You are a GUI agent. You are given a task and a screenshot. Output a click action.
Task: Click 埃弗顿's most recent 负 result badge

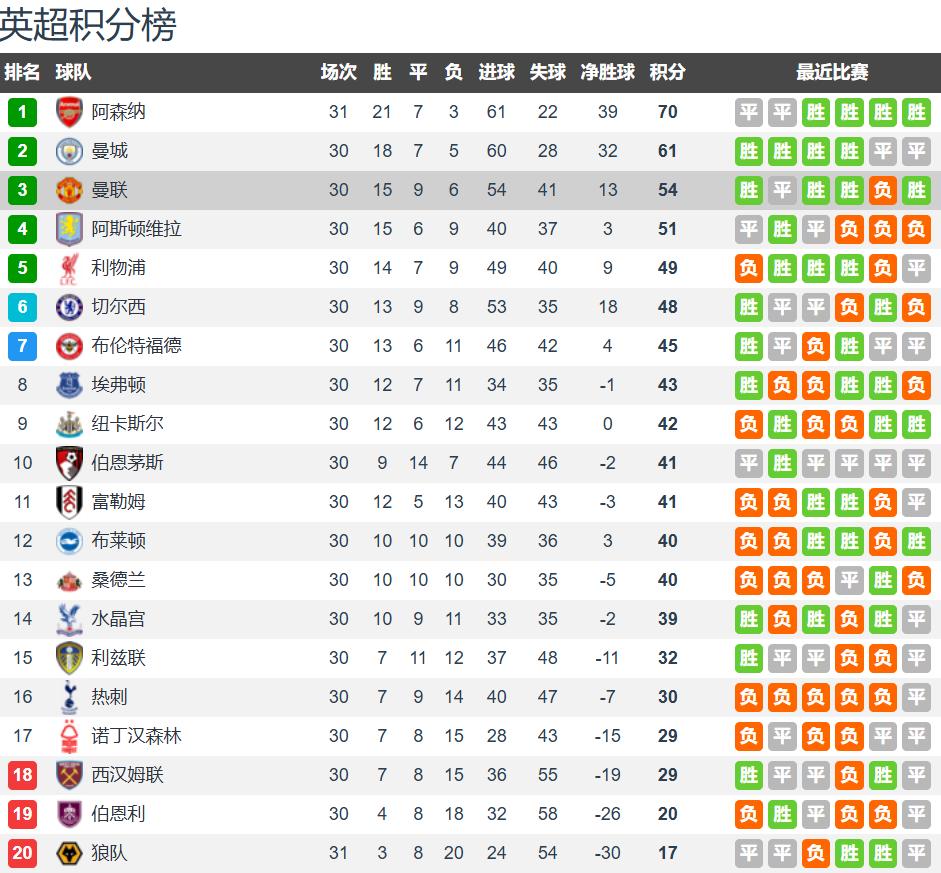[x=916, y=385]
